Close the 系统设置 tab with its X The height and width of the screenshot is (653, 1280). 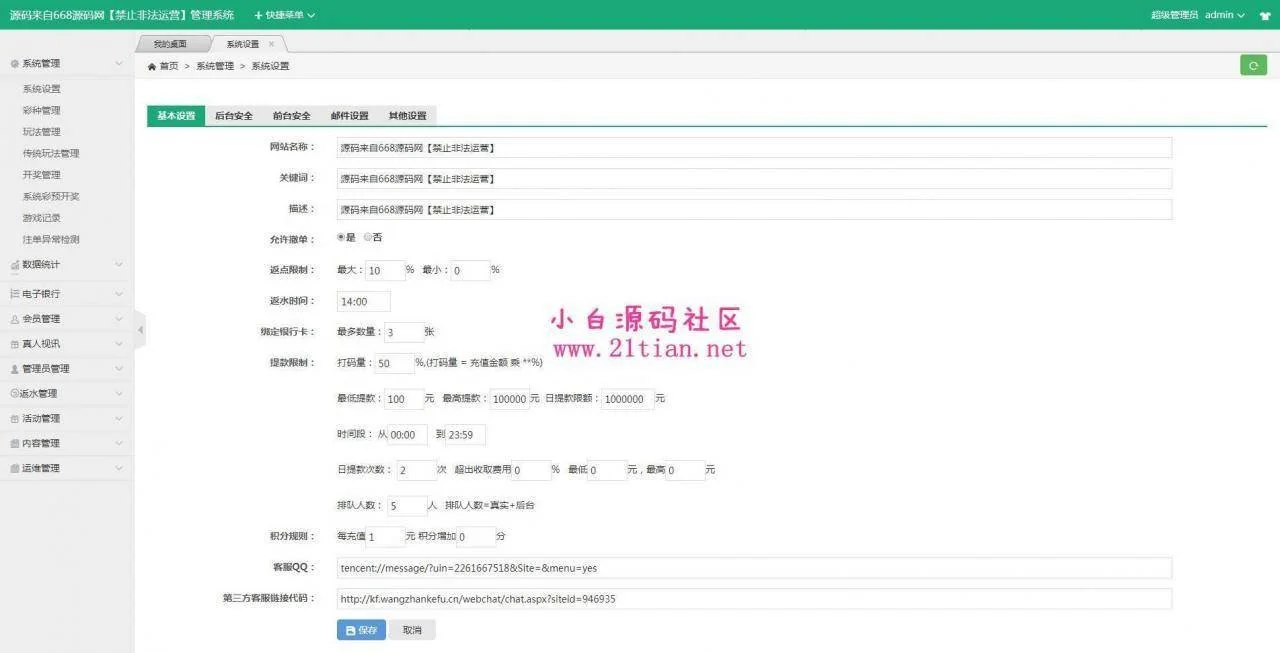(271, 44)
